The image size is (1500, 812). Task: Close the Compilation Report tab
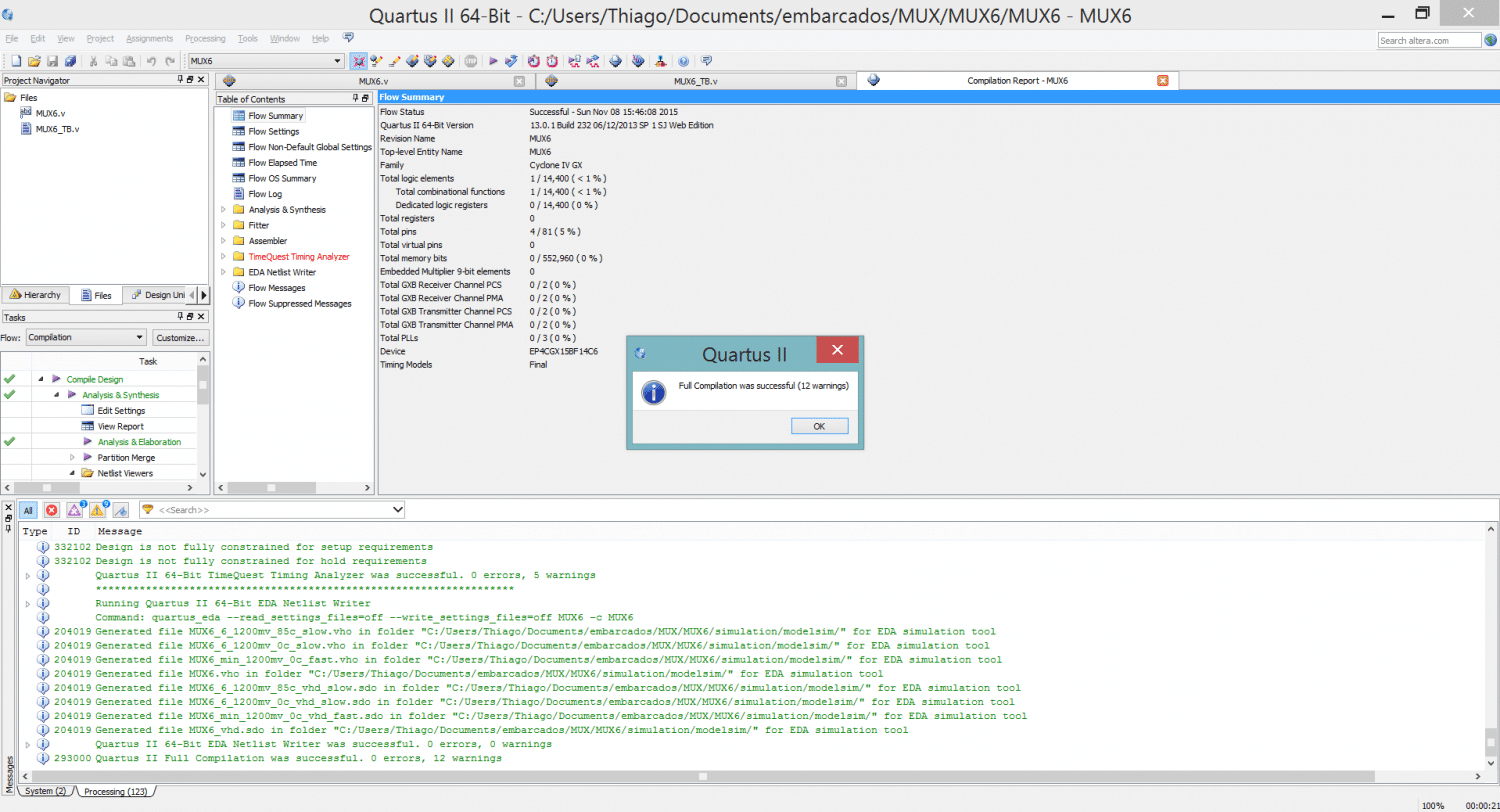(1162, 81)
